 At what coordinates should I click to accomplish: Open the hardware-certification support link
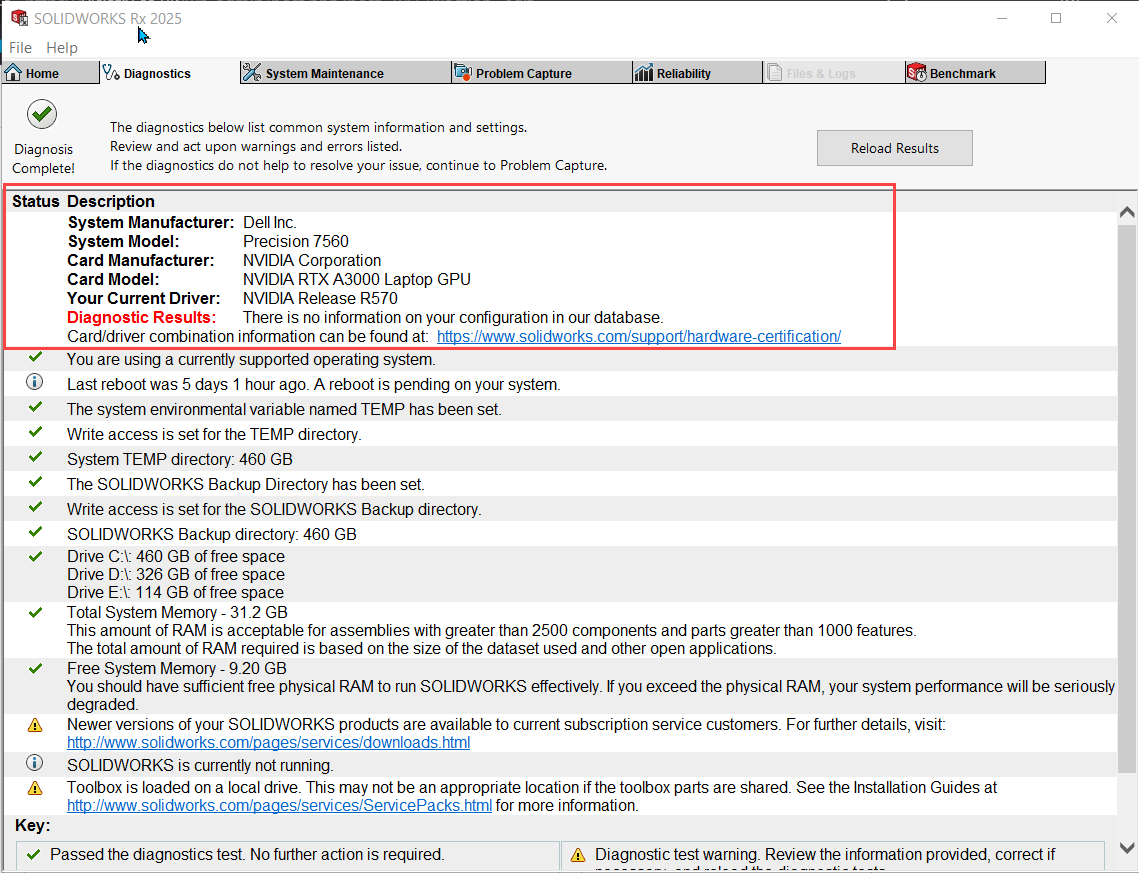(x=638, y=337)
